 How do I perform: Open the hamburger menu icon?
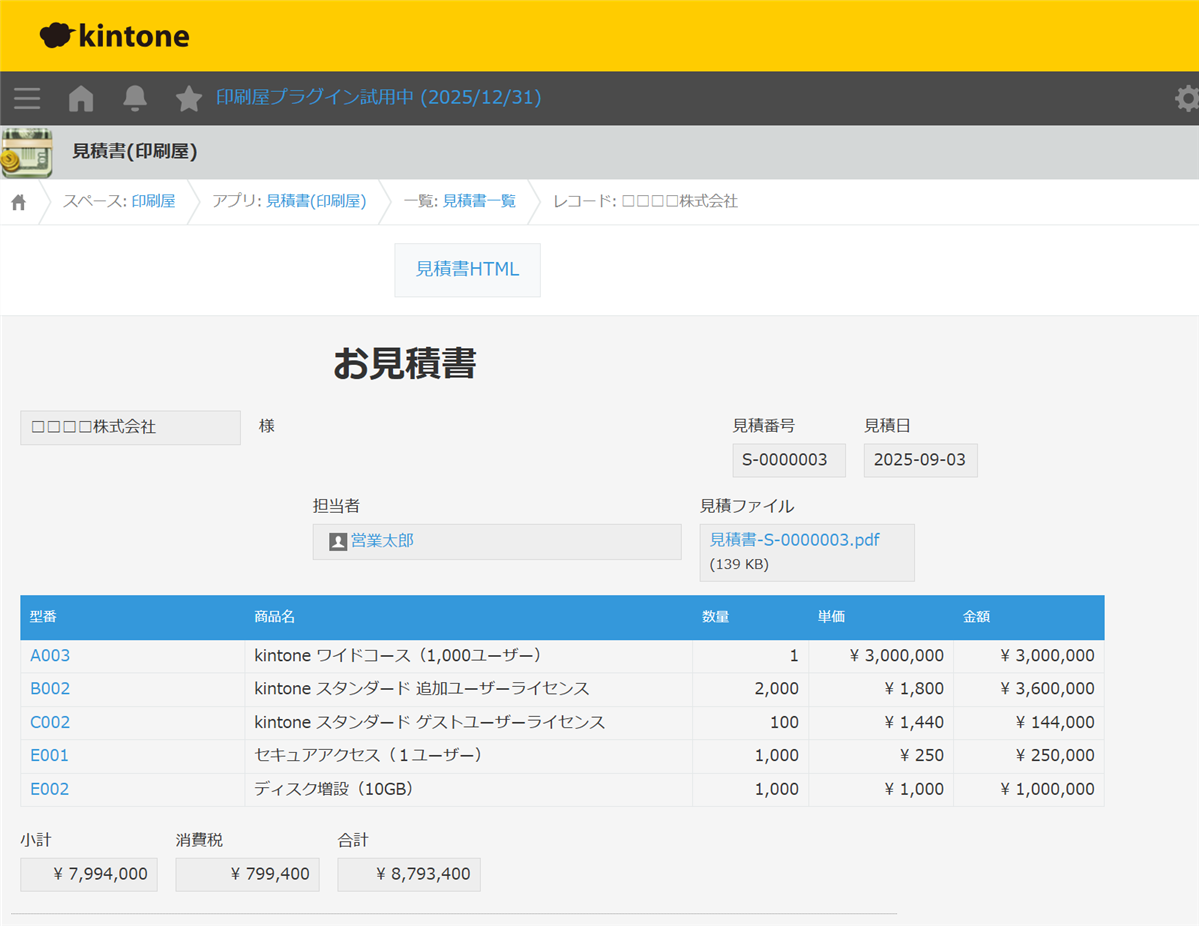click(x=27, y=98)
